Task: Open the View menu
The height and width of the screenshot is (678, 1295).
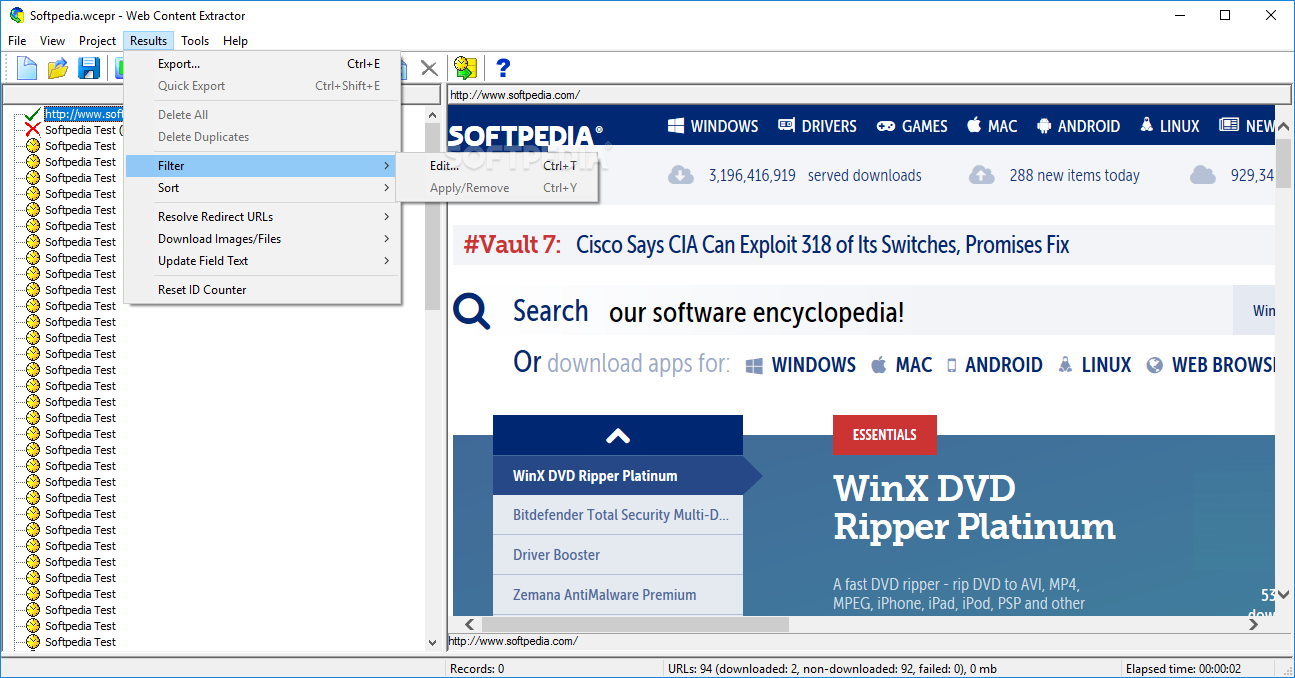Action: click(x=52, y=41)
